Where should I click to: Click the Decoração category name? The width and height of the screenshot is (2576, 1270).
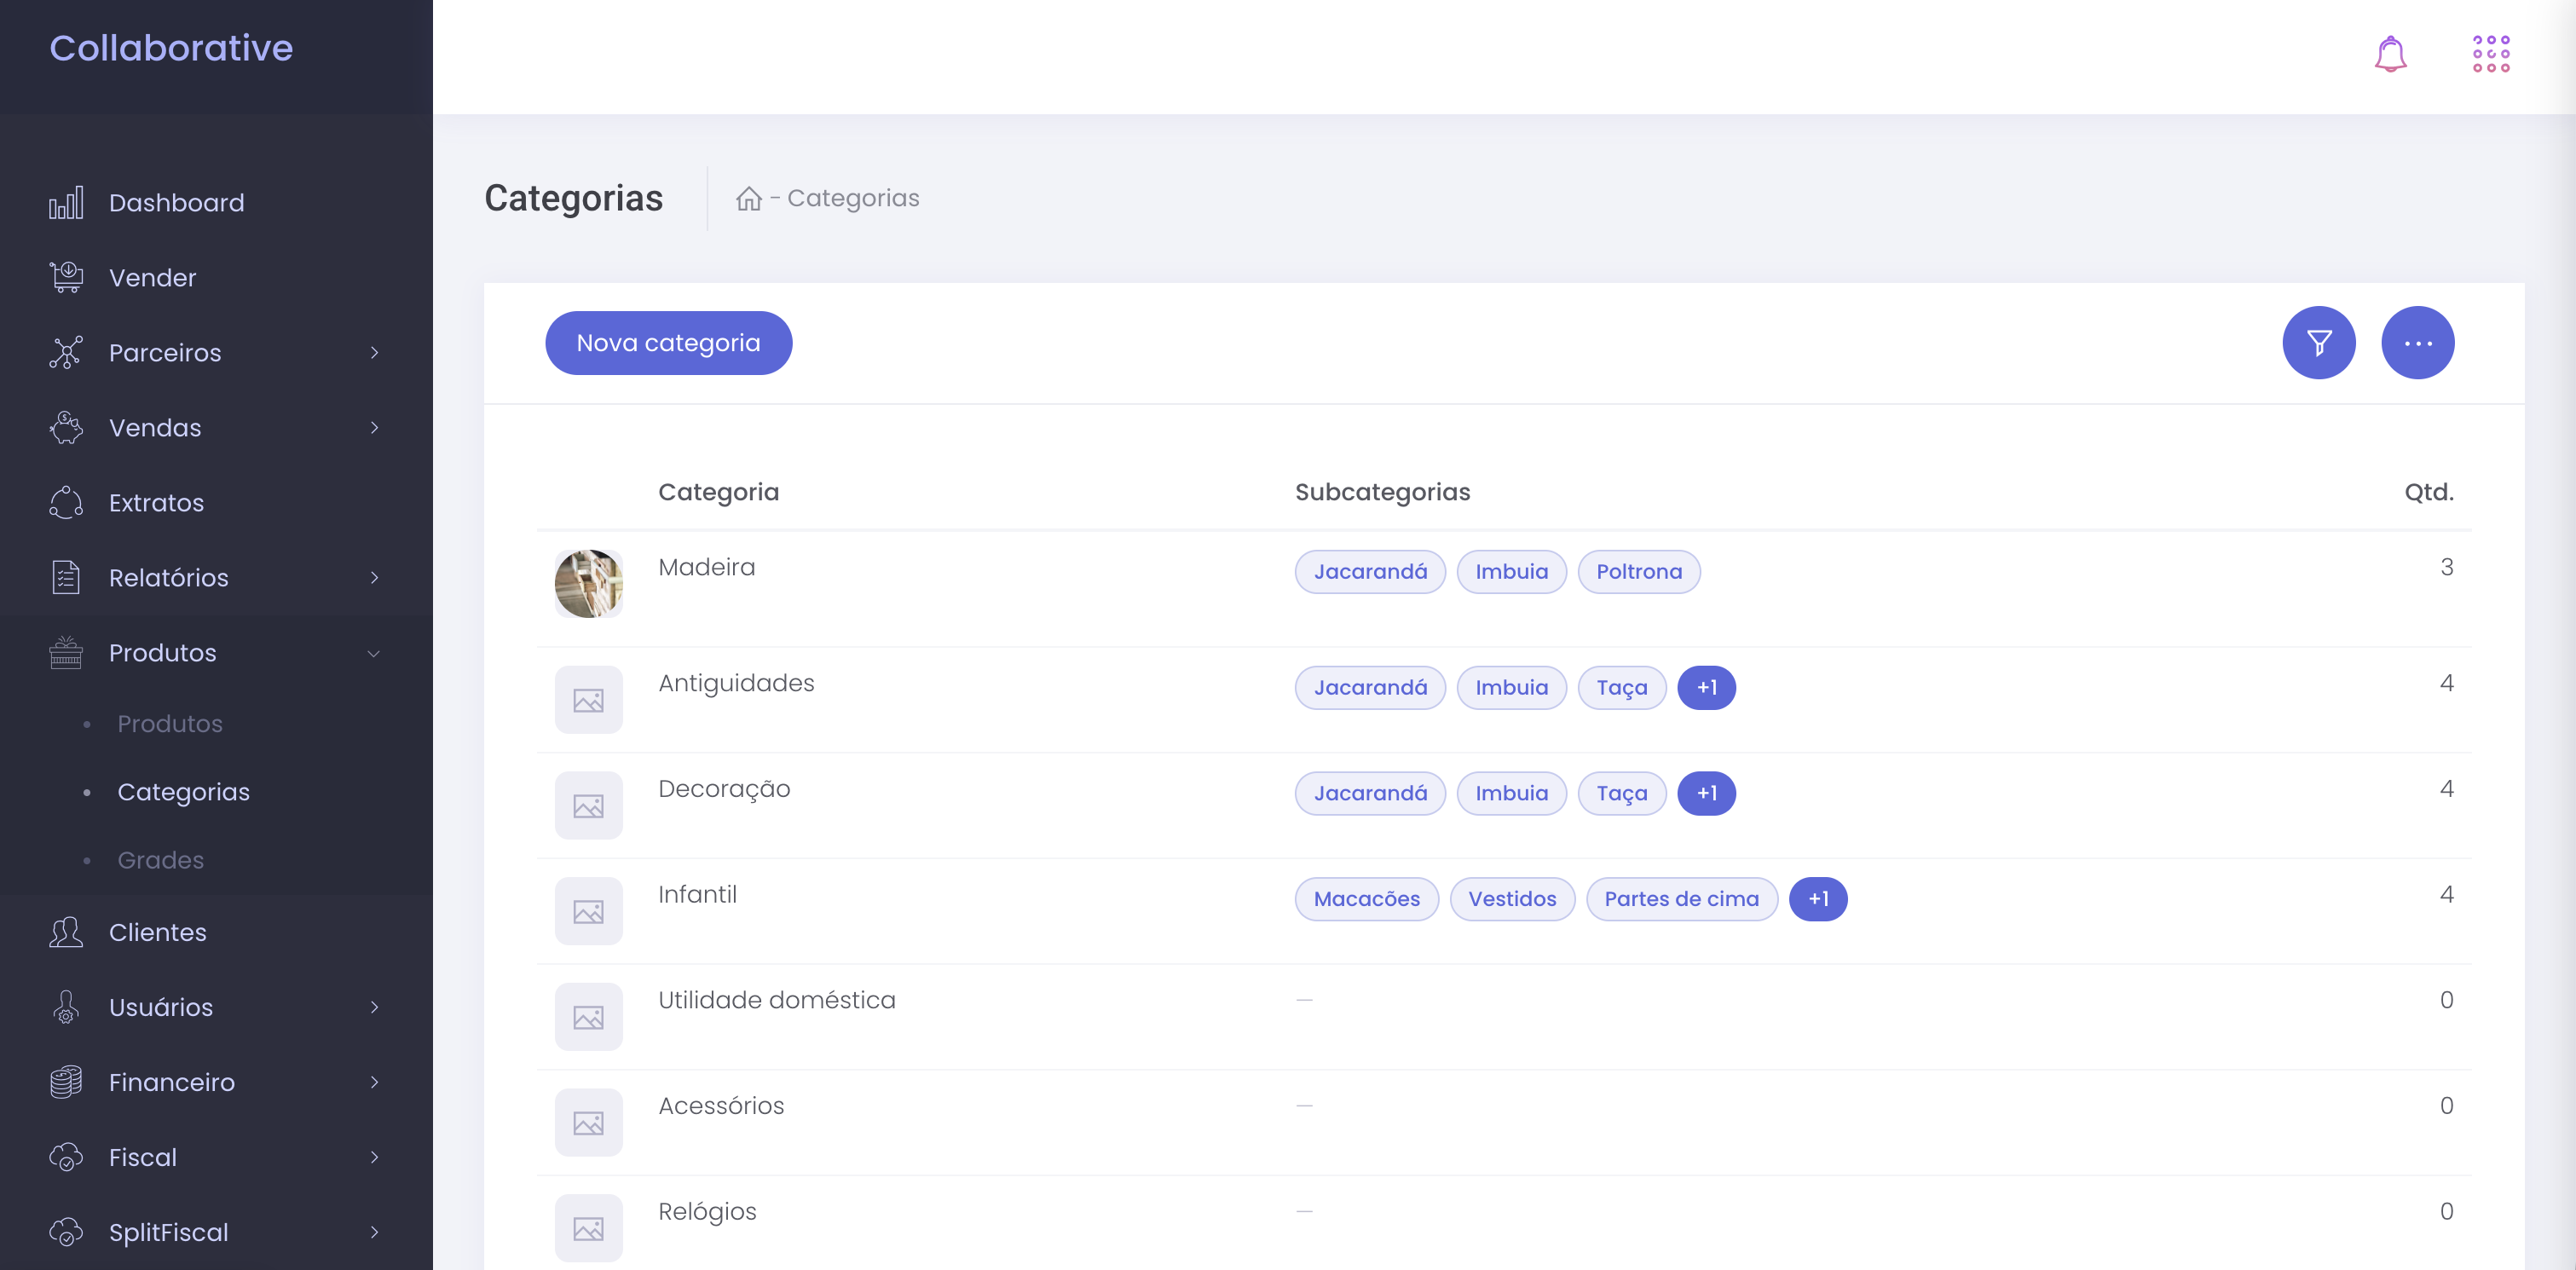[724, 789]
